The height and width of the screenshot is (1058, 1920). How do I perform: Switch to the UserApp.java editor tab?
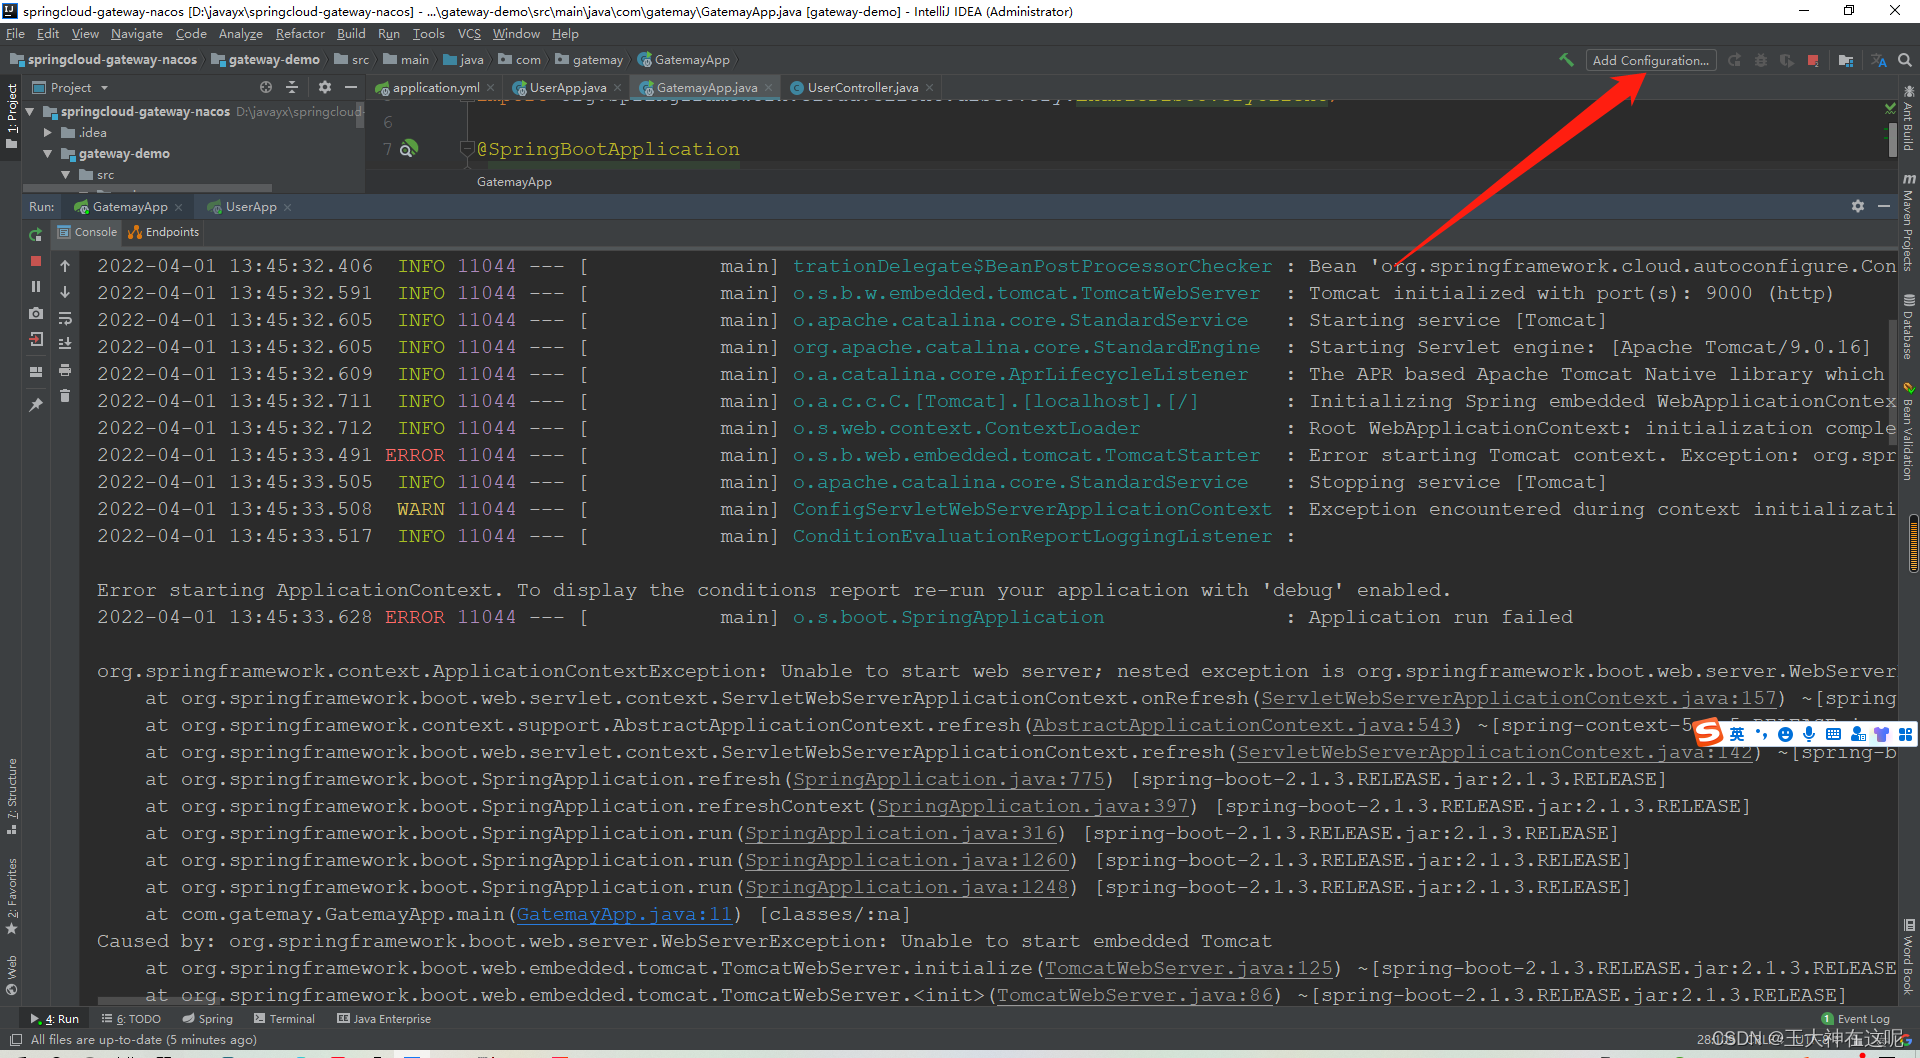pyautogui.click(x=567, y=88)
